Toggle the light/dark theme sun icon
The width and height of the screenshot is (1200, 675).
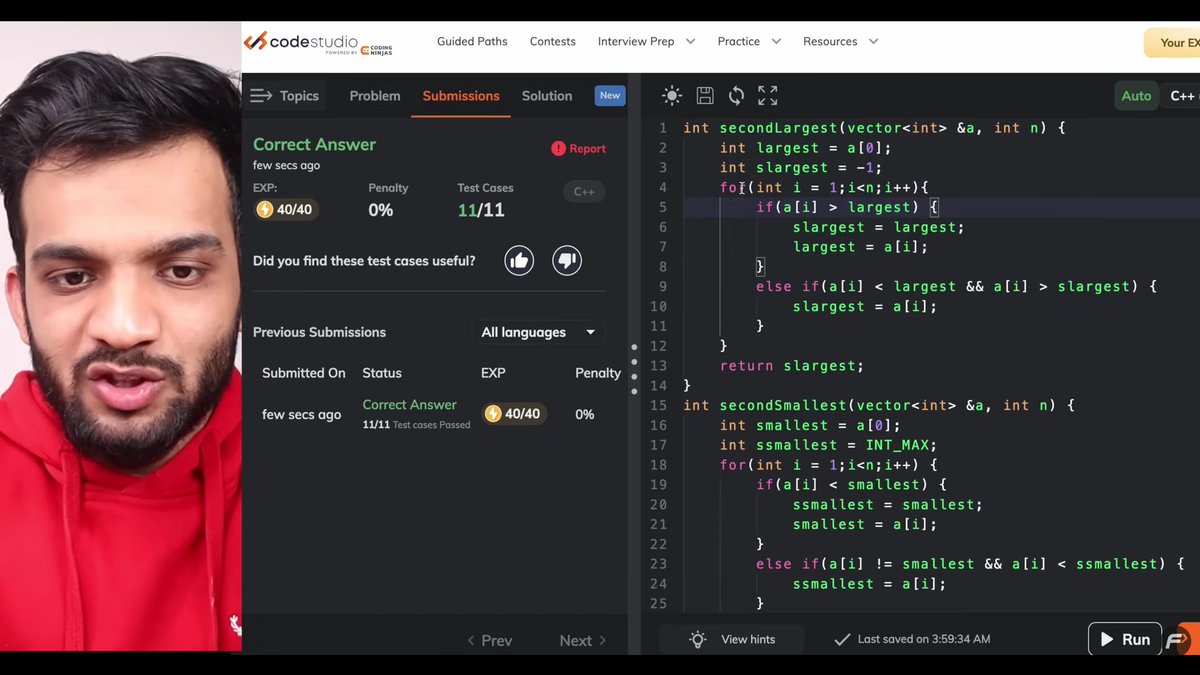(672, 96)
